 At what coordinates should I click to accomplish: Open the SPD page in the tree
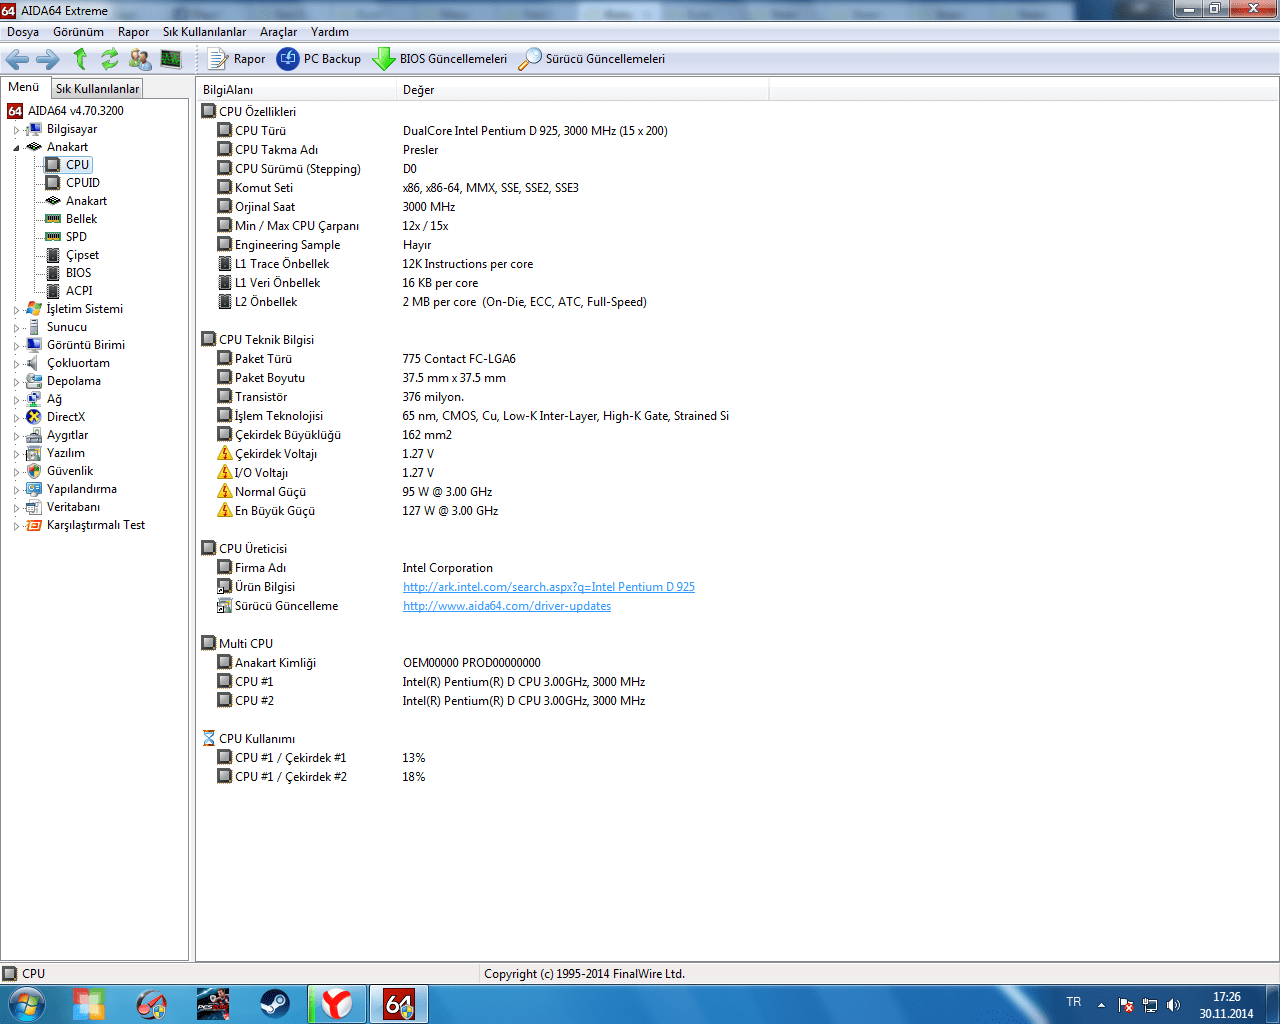77,237
